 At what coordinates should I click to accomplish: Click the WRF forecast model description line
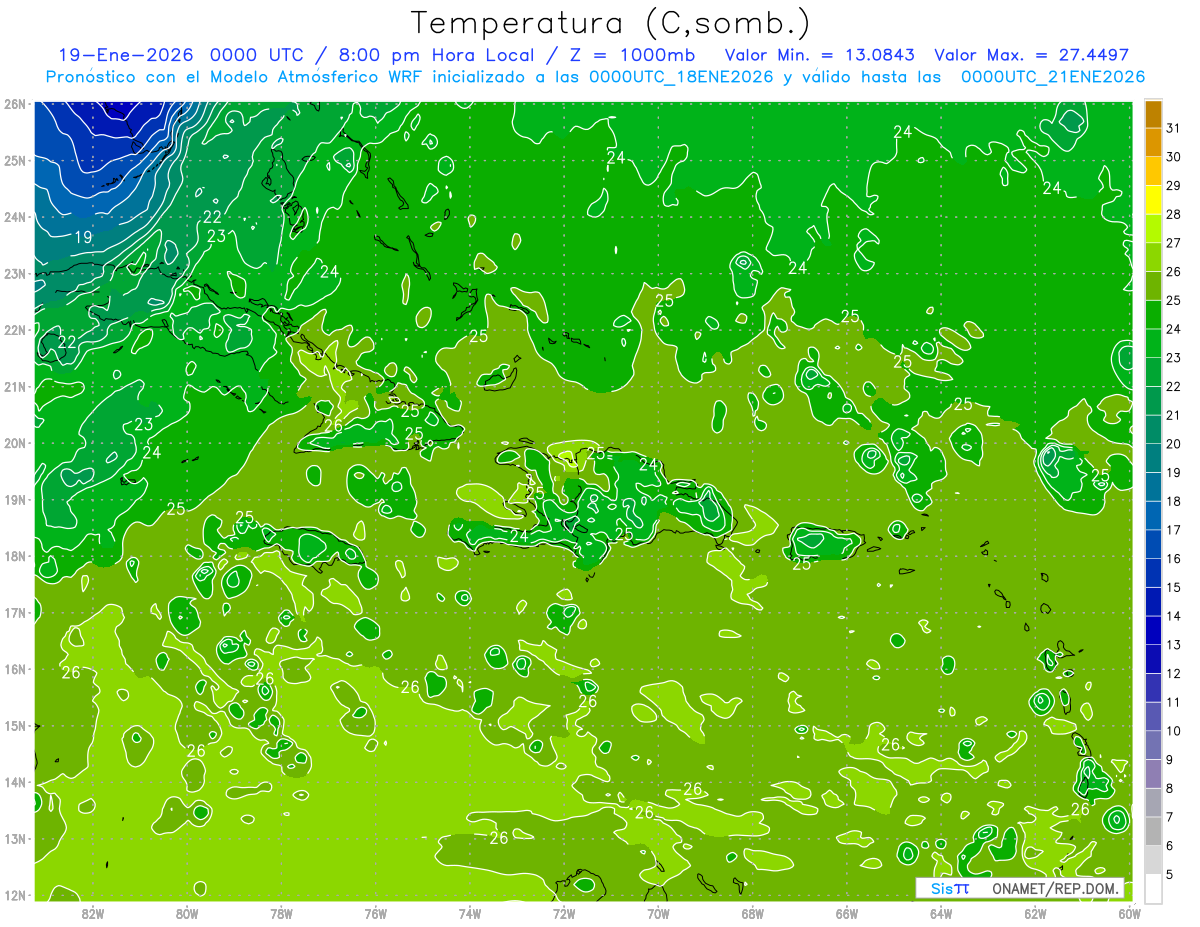point(595,77)
